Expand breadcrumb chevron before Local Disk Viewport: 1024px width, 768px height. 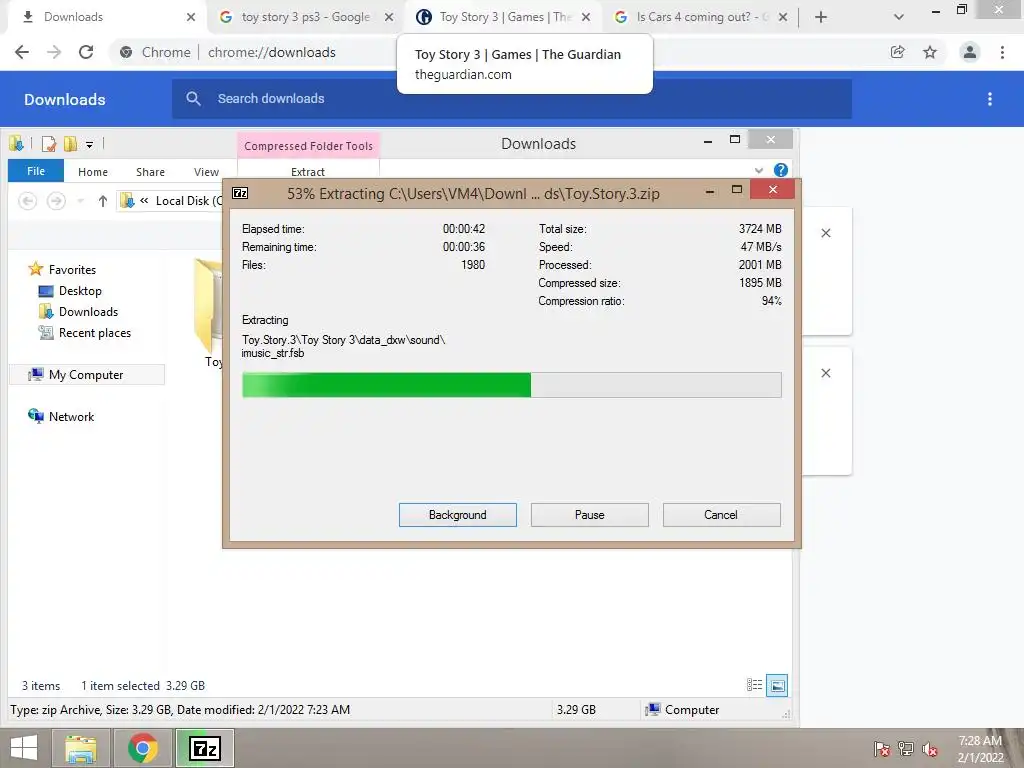point(144,200)
